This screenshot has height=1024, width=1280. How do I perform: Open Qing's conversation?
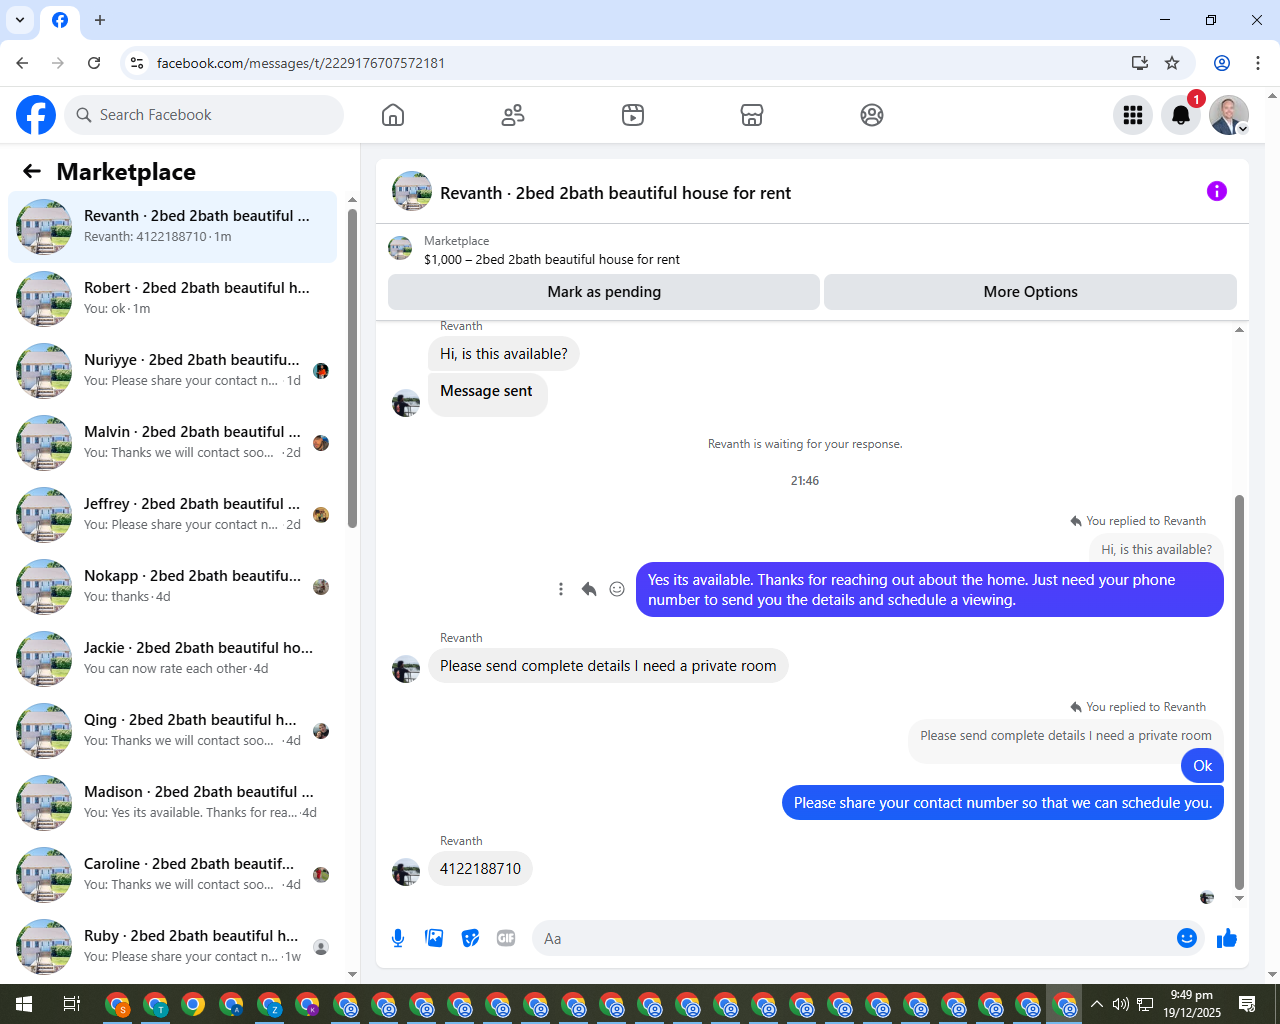point(172,730)
